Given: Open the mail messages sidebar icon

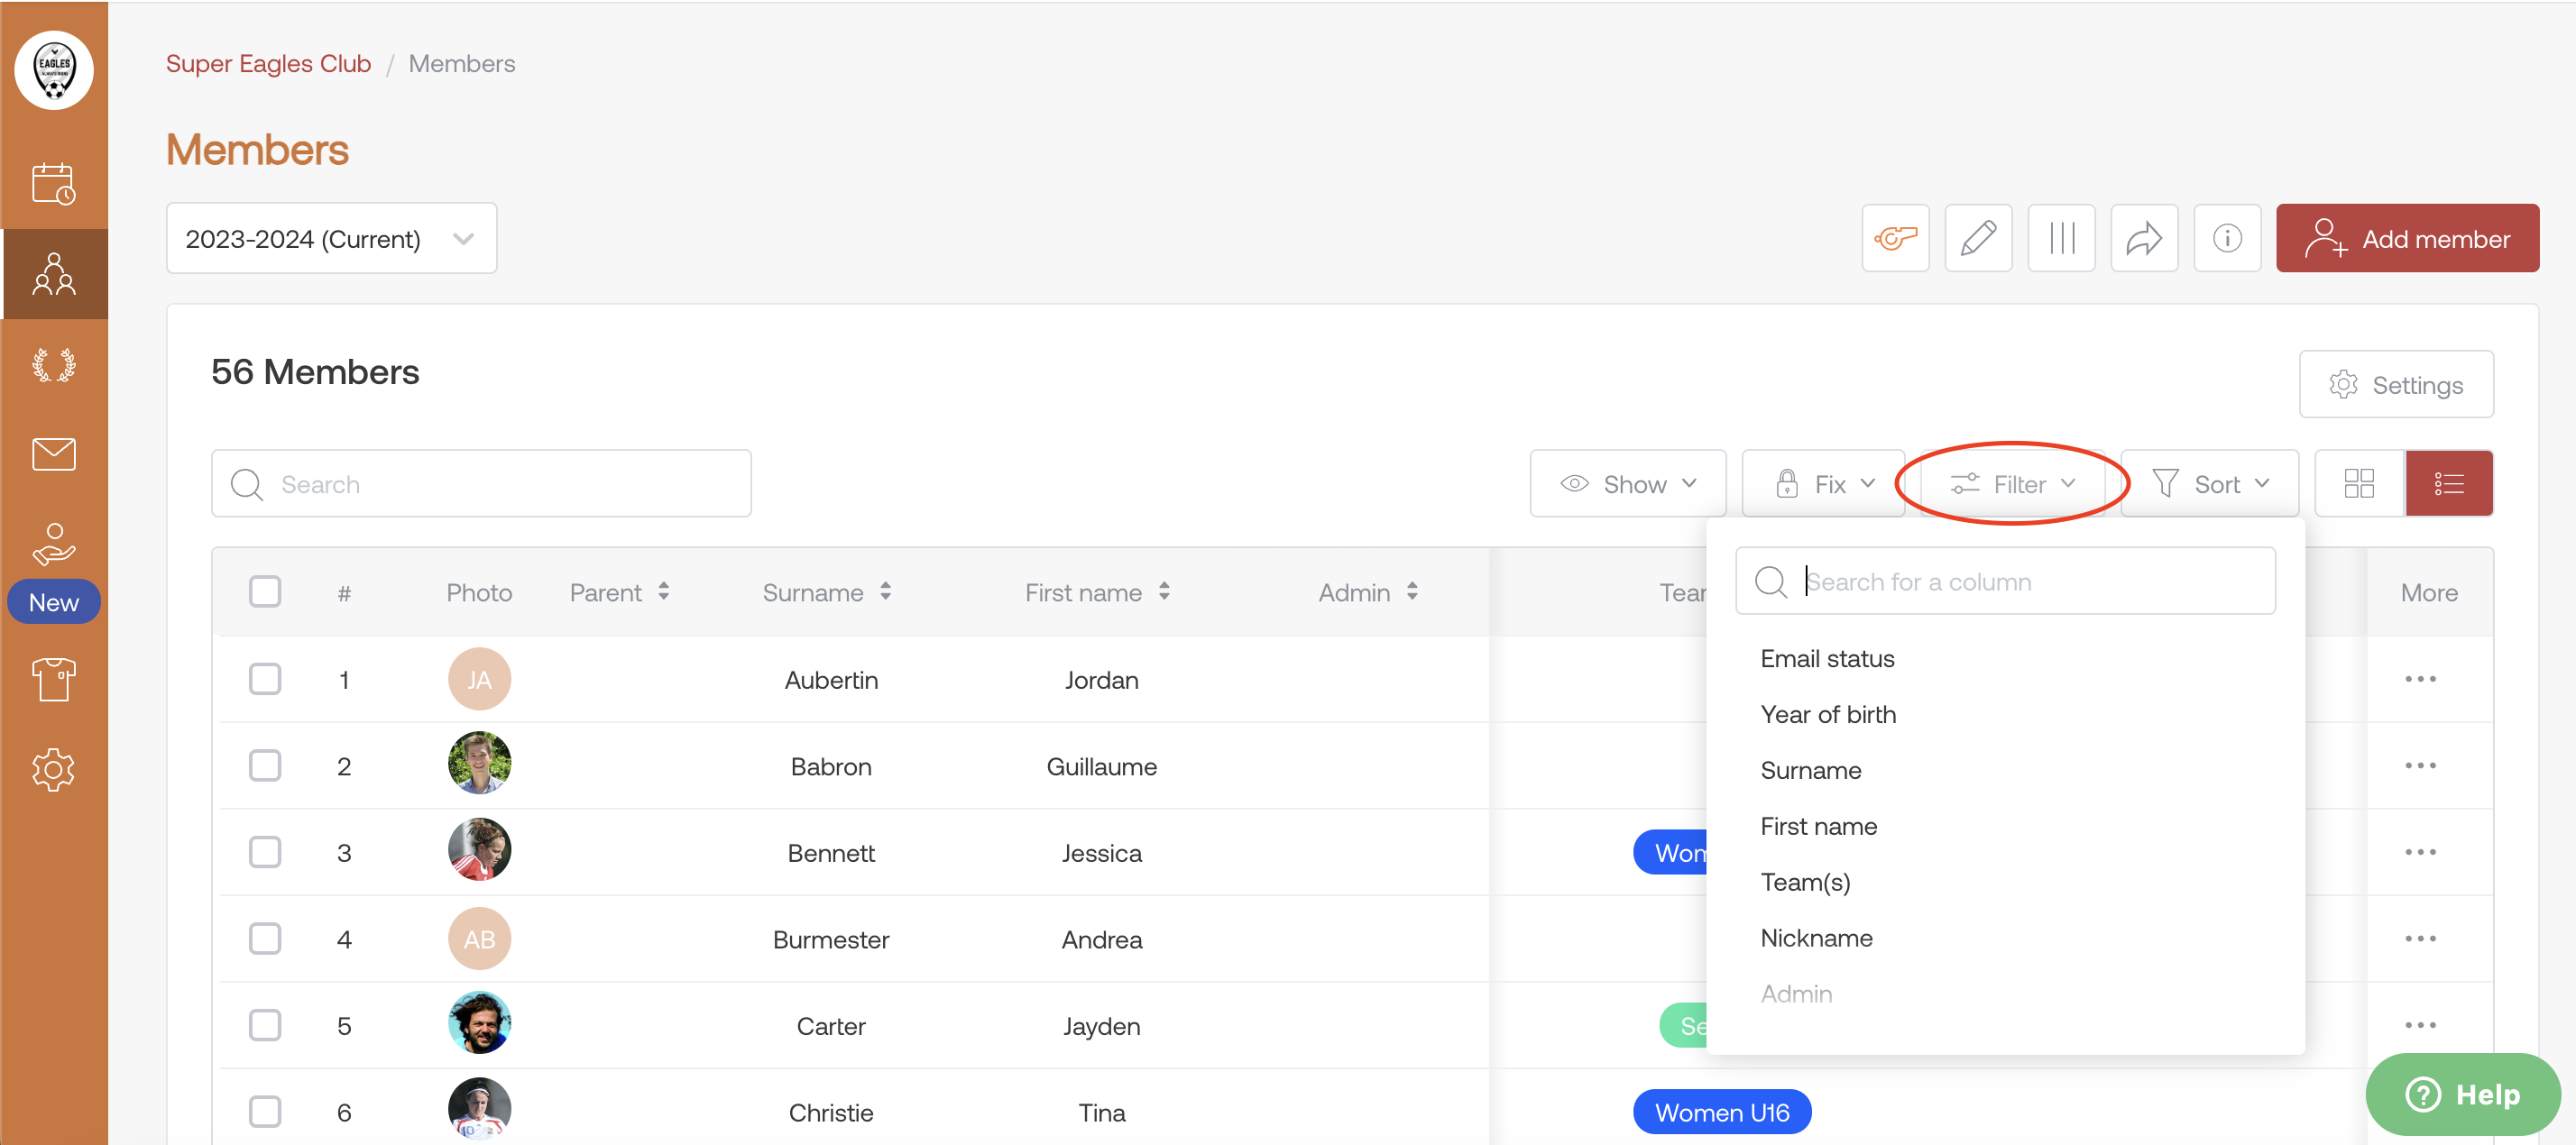Looking at the screenshot, I should pyautogui.click(x=54, y=454).
